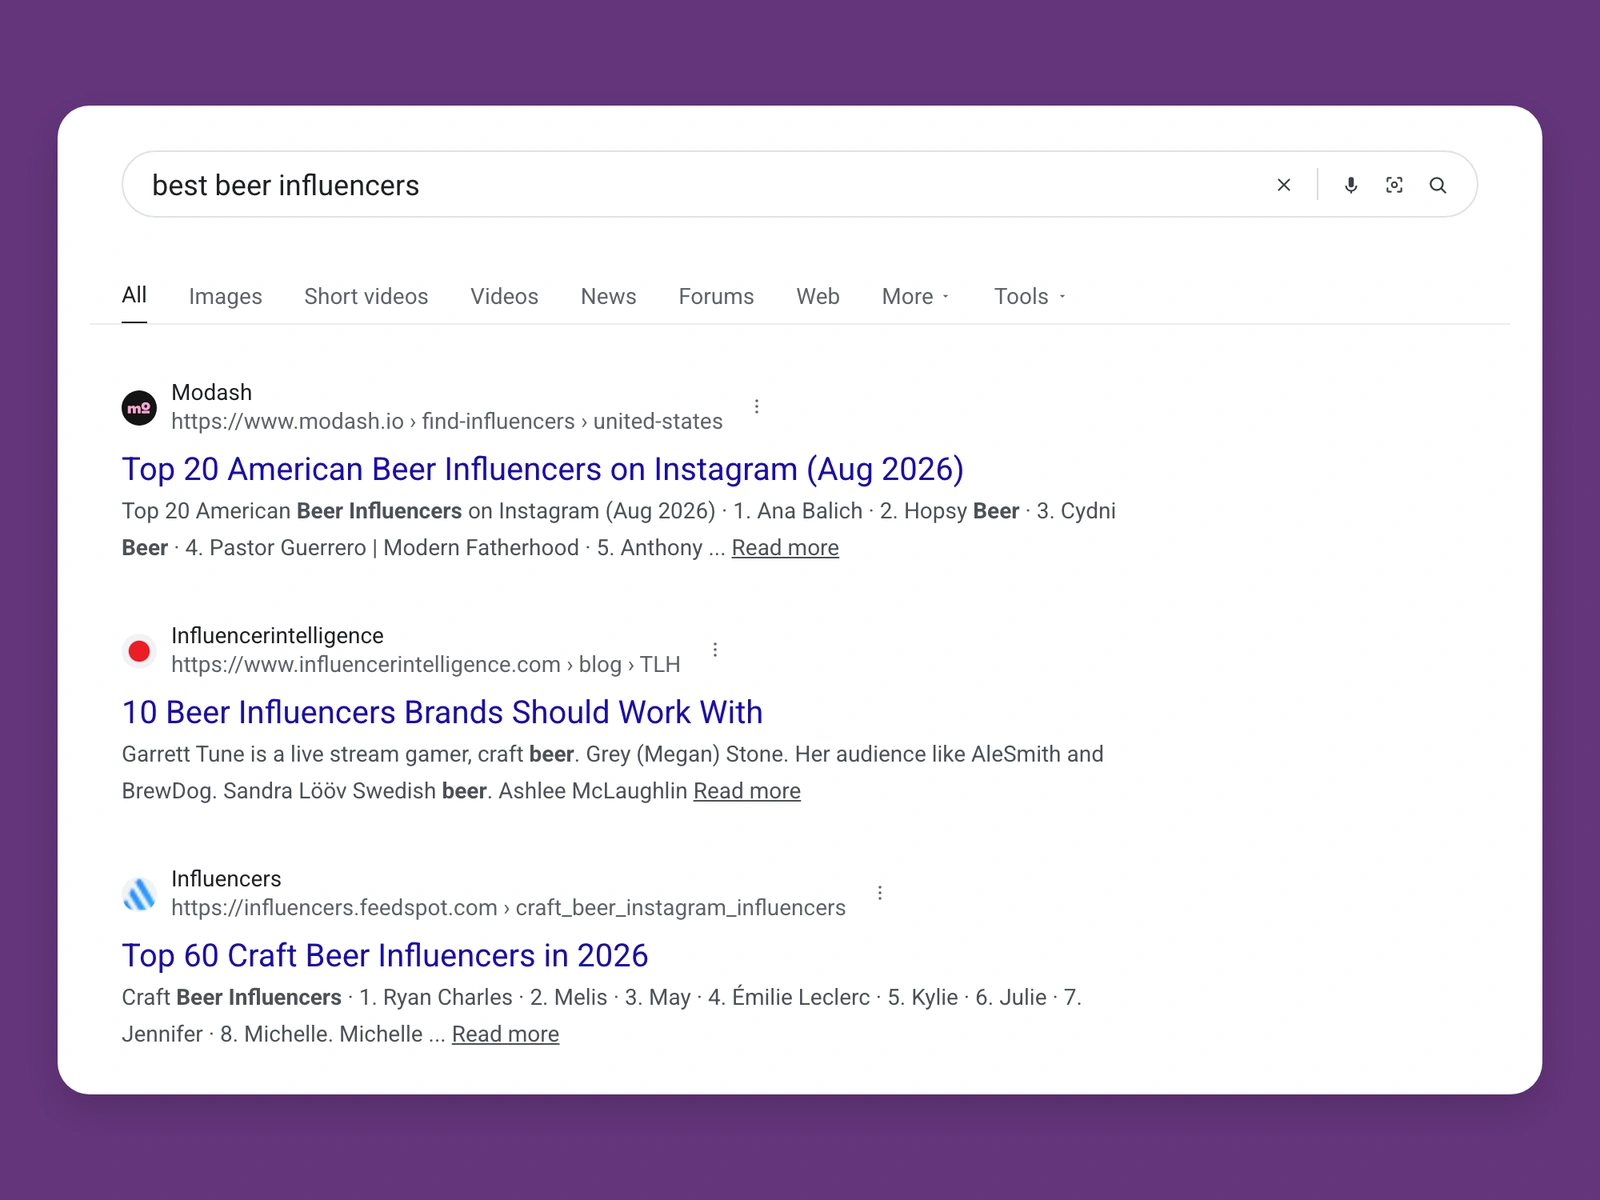The height and width of the screenshot is (1200, 1600).
Task: Open image search with camera lens icon
Action: click(x=1394, y=185)
